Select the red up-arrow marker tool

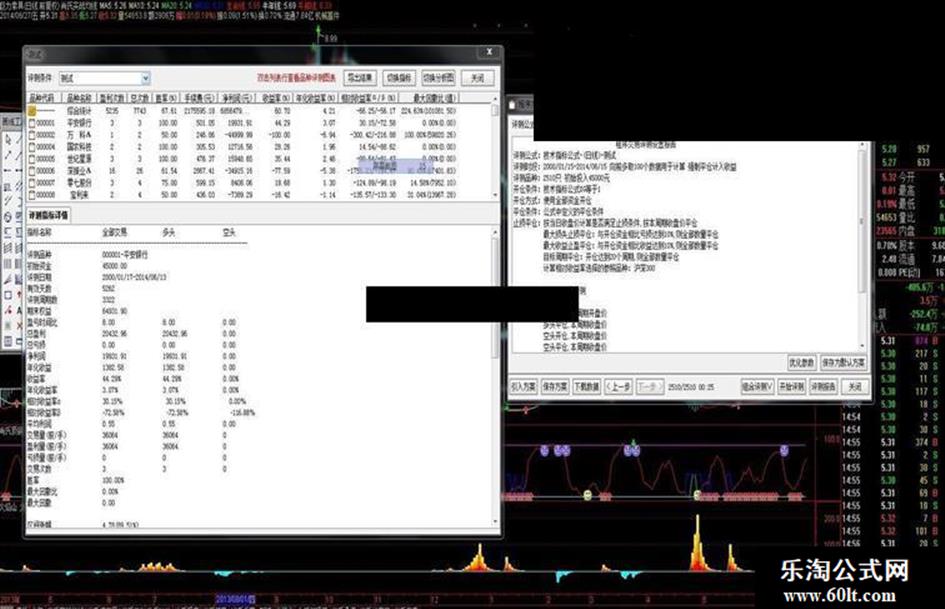click(x=19, y=295)
